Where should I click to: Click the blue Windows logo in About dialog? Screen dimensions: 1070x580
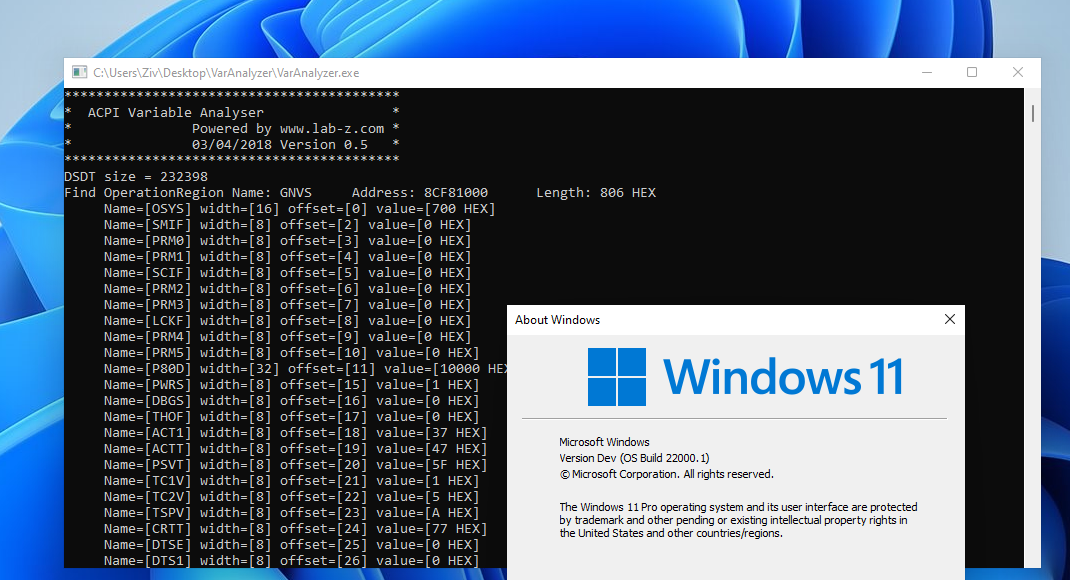pyautogui.click(x=617, y=377)
